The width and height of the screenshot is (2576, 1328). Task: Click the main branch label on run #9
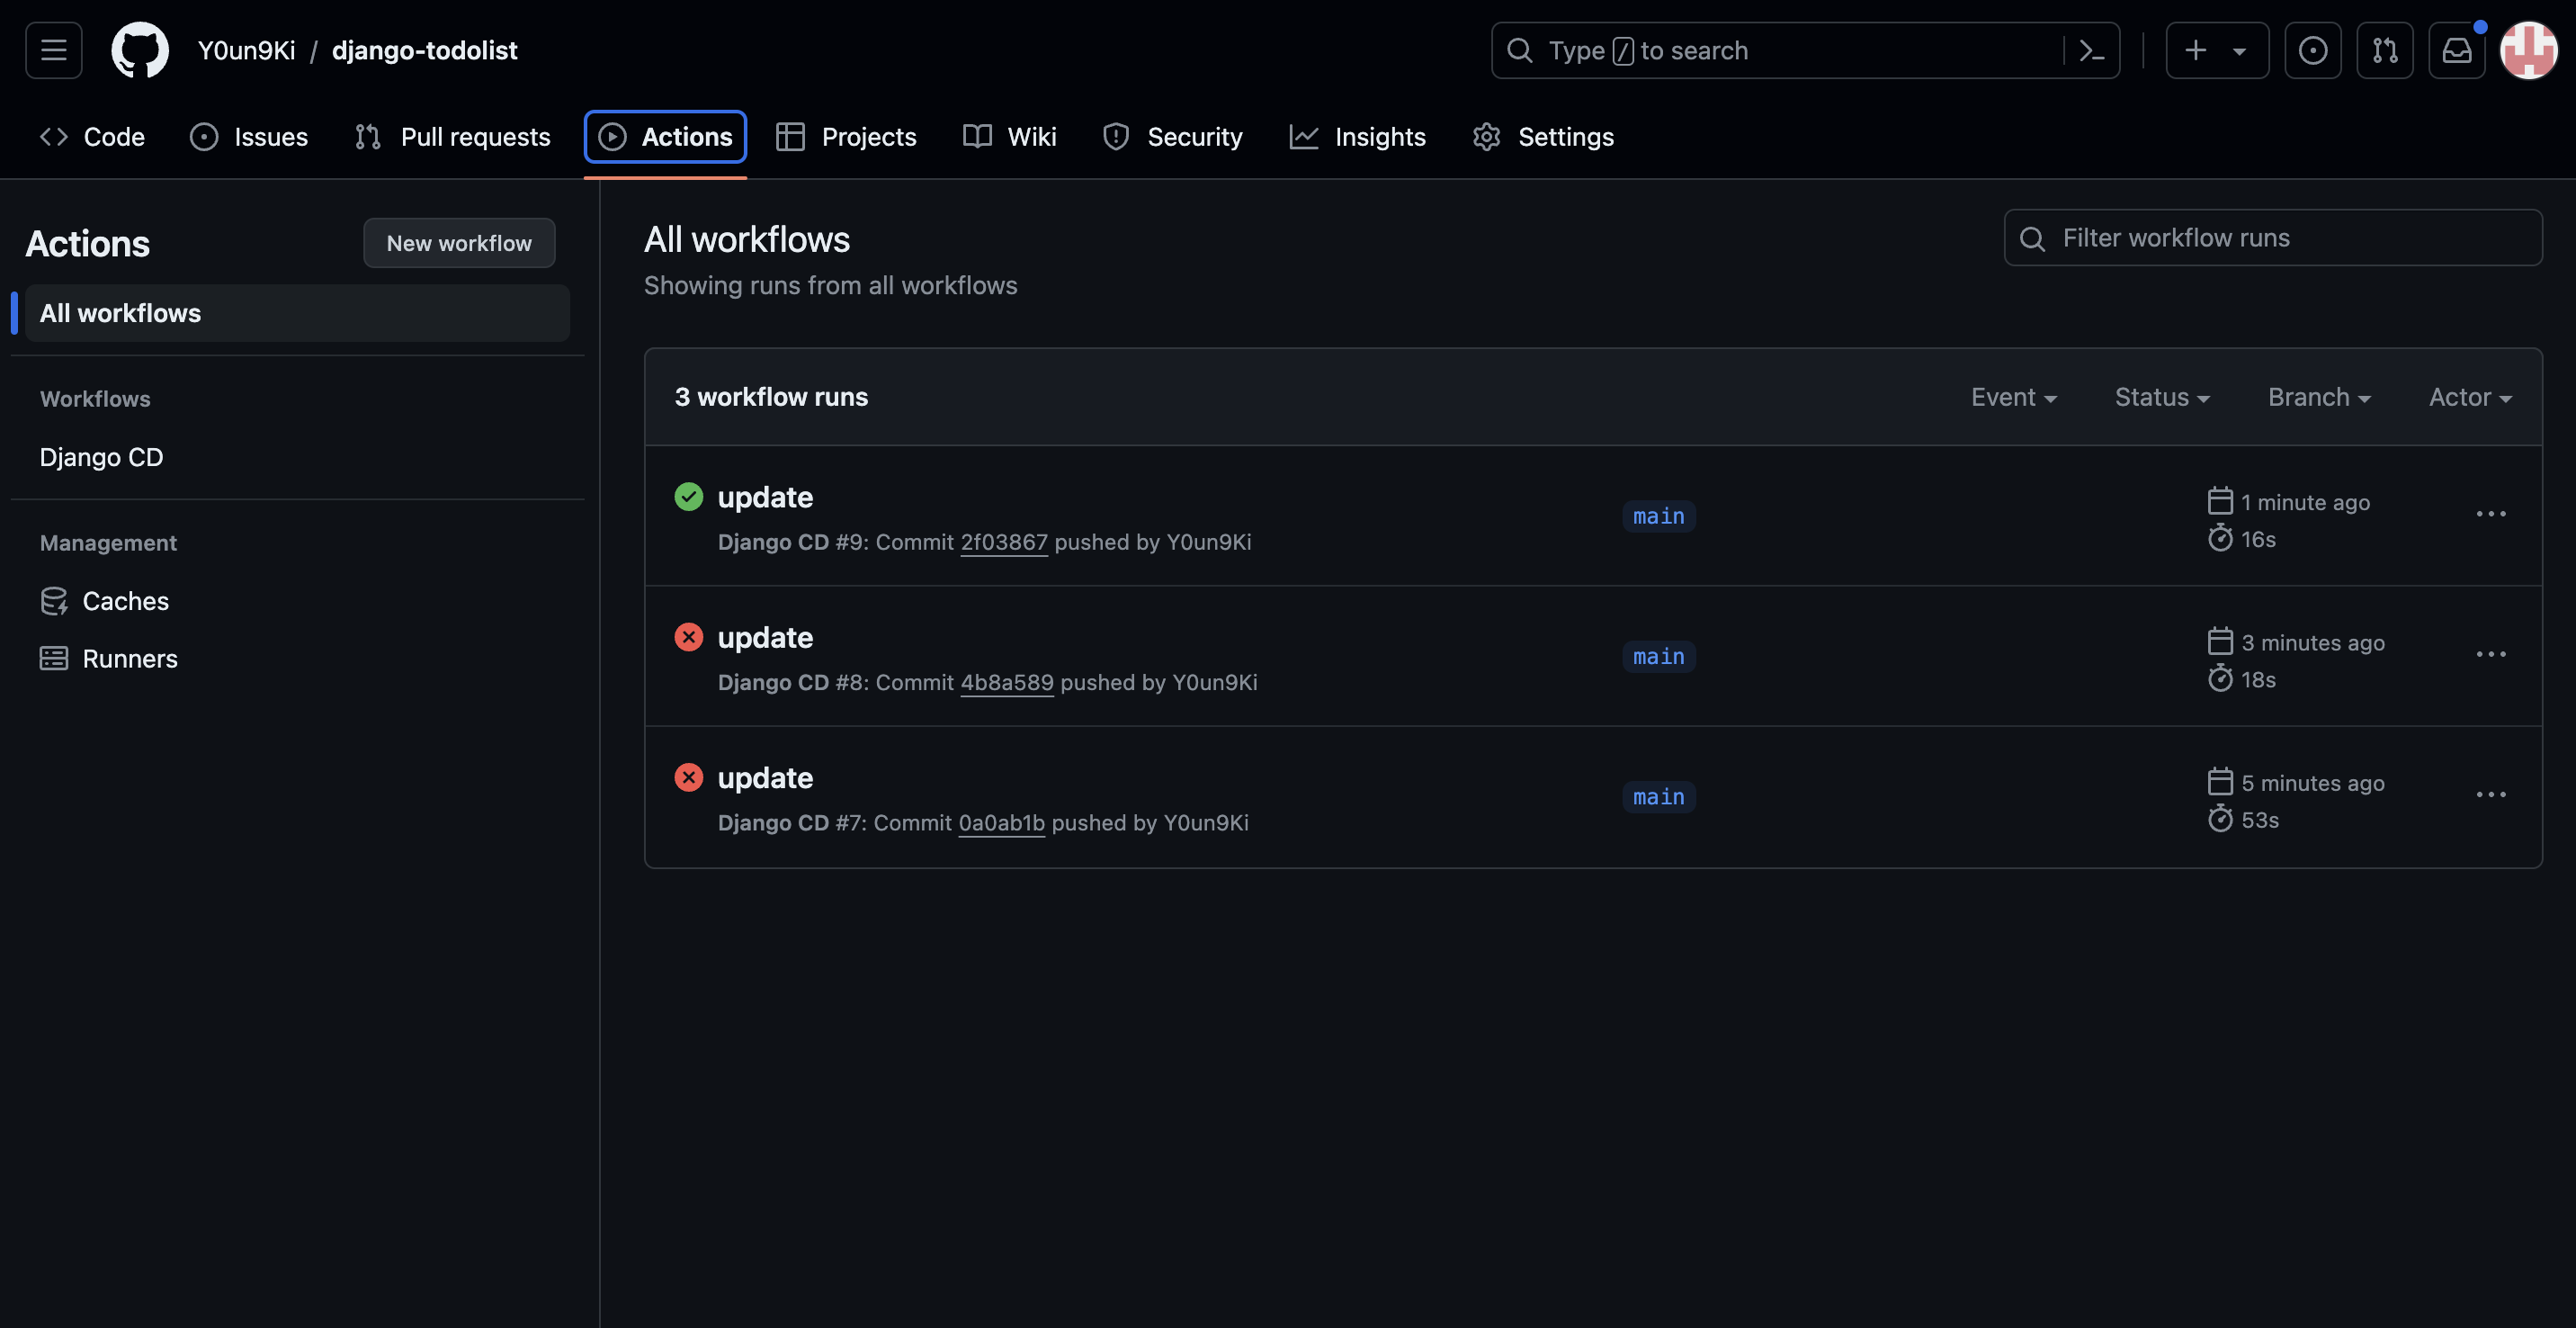tap(1659, 516)
